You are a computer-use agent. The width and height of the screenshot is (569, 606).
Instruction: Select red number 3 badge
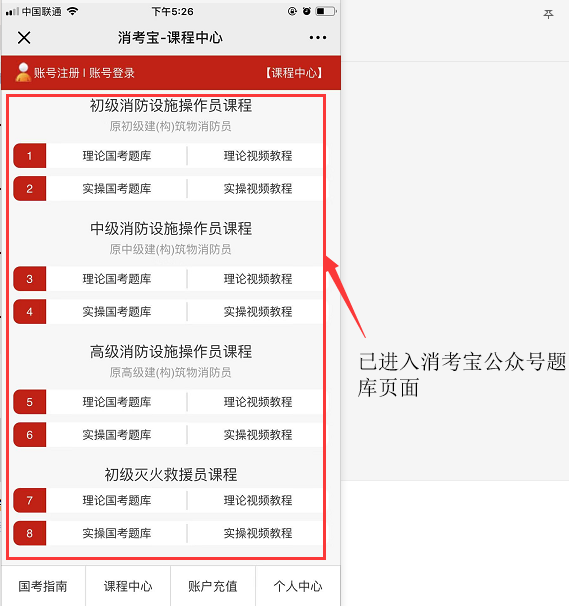pos(30,279)
